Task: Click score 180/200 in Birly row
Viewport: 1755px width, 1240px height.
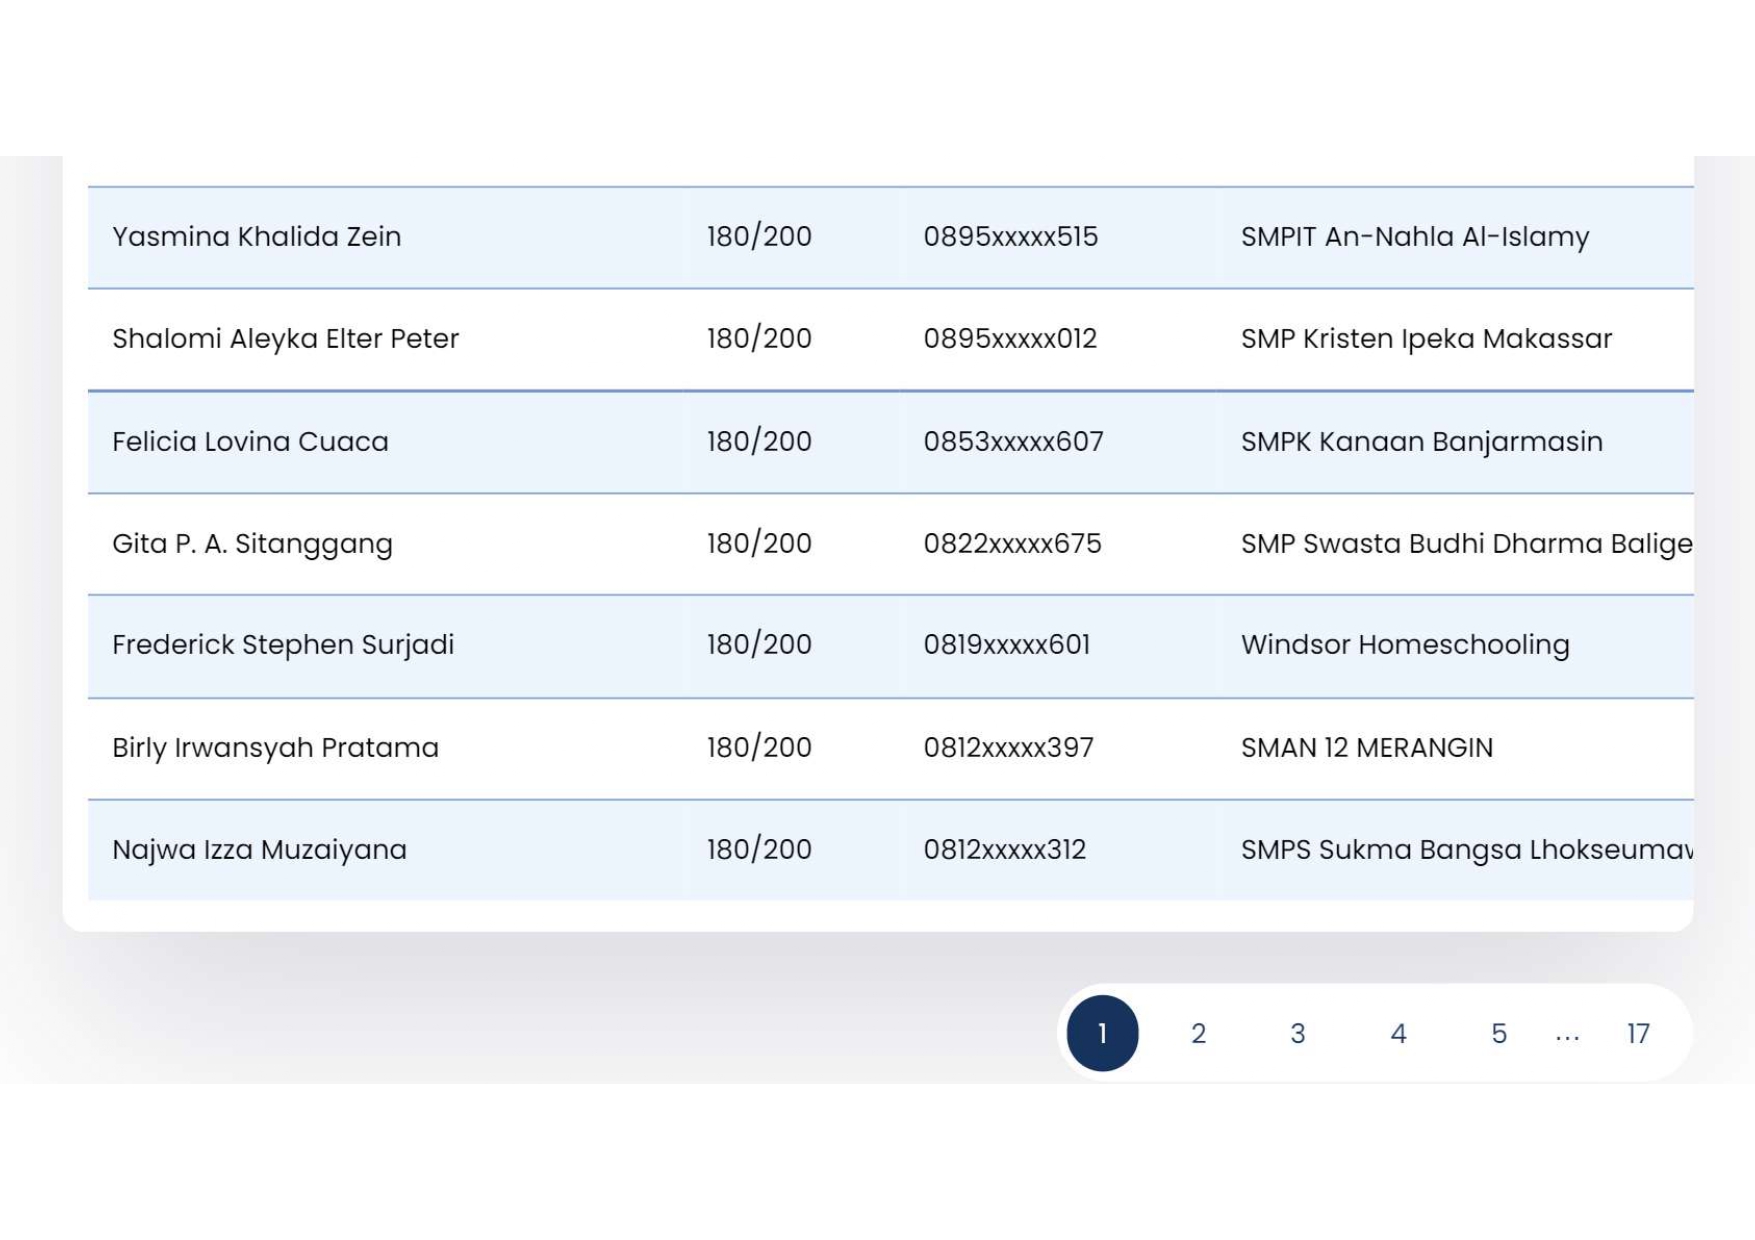Action: pyautogui.click(x=759, y=748)
